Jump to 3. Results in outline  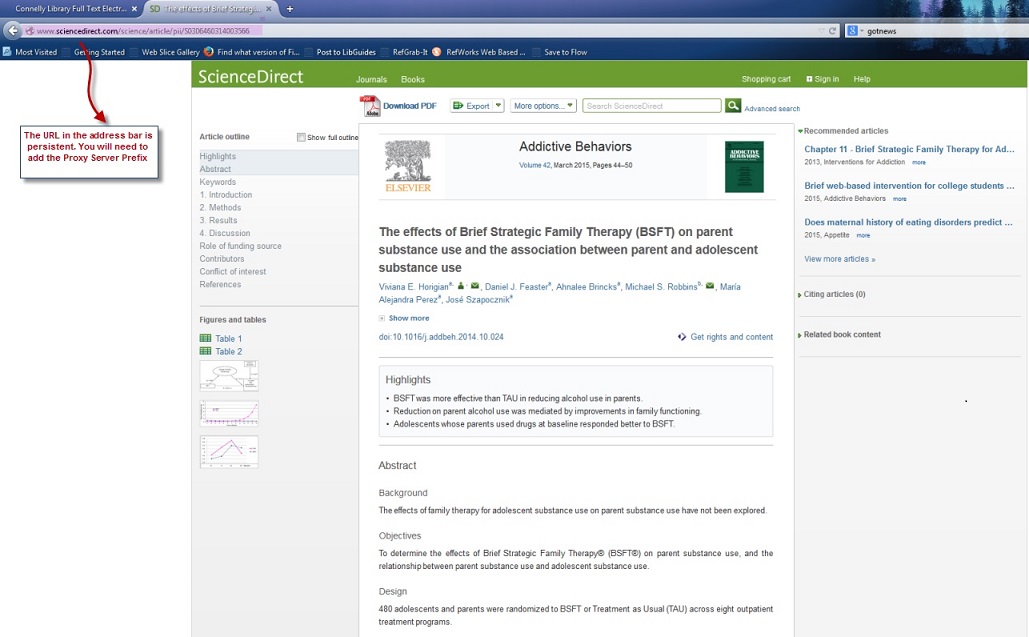(x=219, y=220)
